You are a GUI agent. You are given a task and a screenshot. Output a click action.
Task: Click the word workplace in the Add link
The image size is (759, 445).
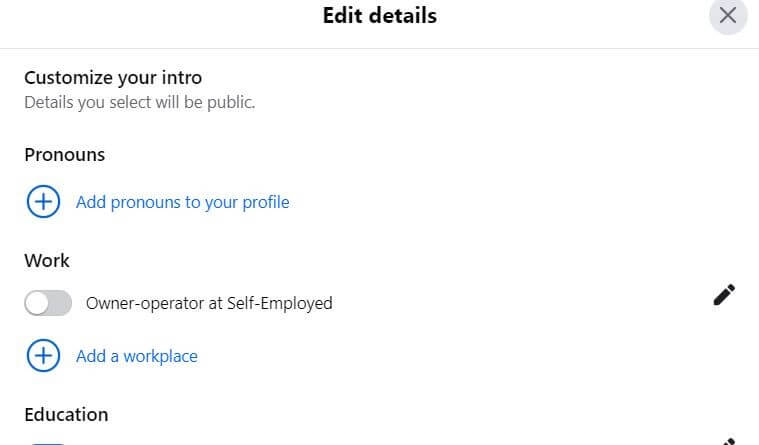point(160,356)
